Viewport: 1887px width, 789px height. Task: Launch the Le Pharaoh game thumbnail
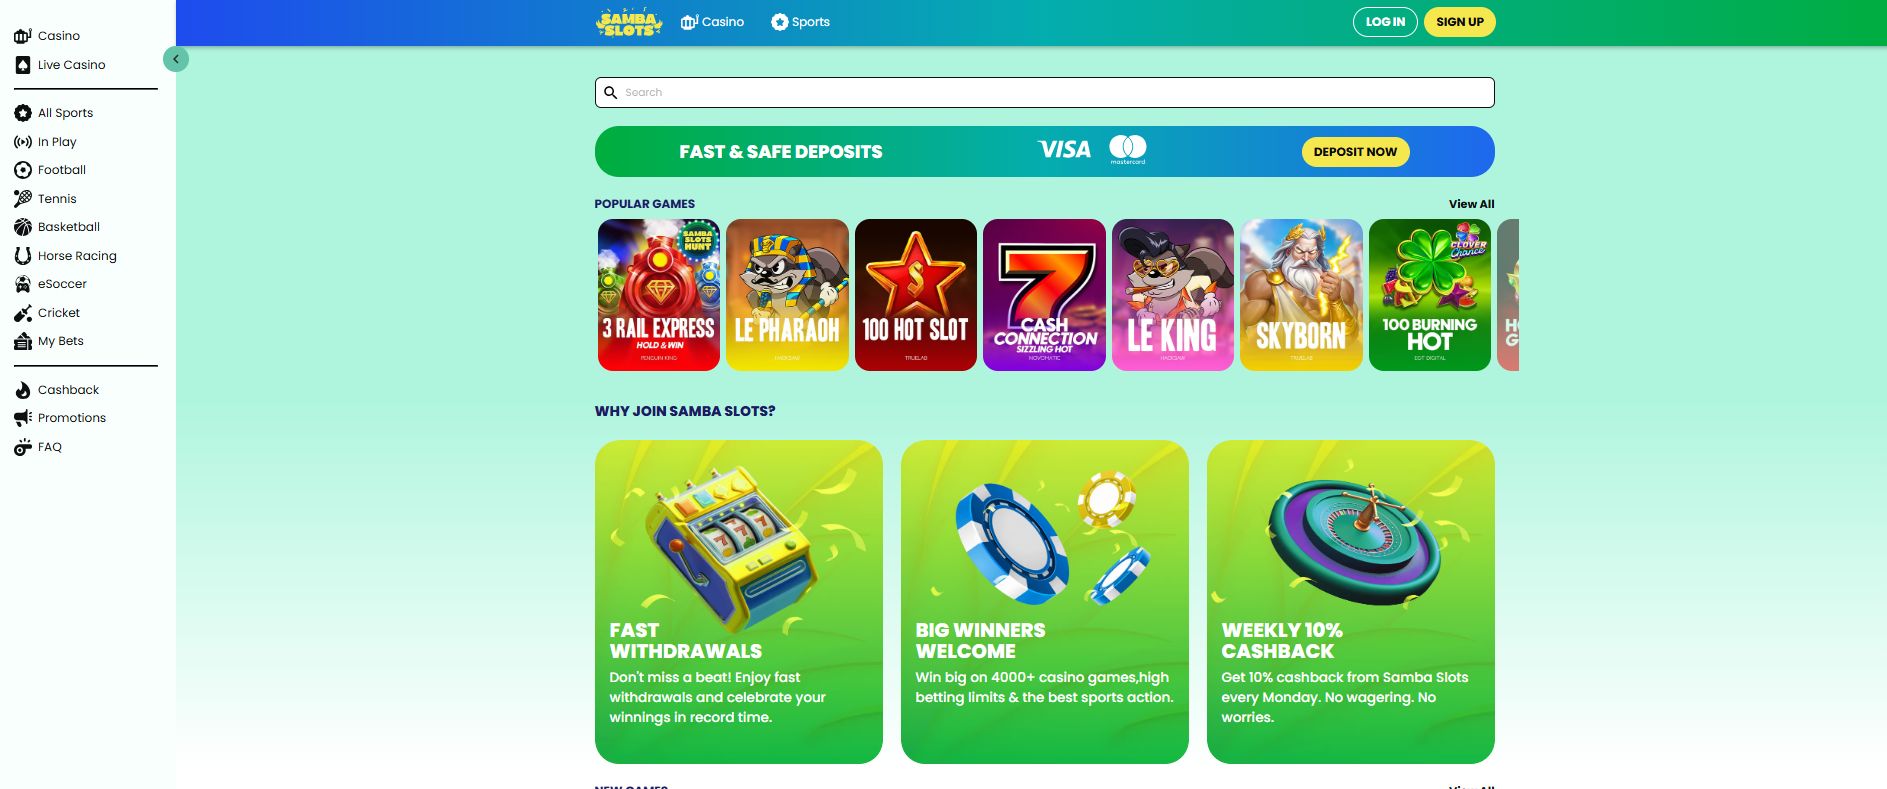pyautogui.click(x=787, y=295)
